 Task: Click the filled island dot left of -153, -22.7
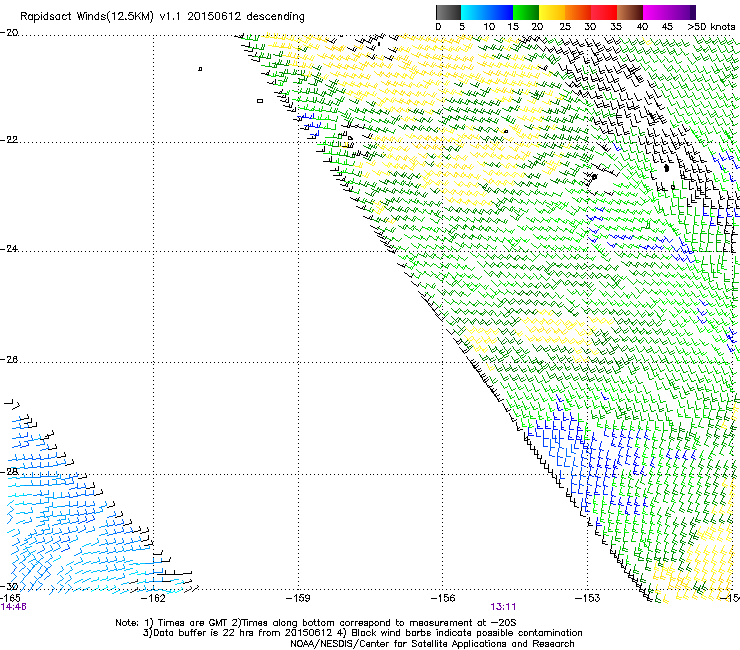(595, 177)
